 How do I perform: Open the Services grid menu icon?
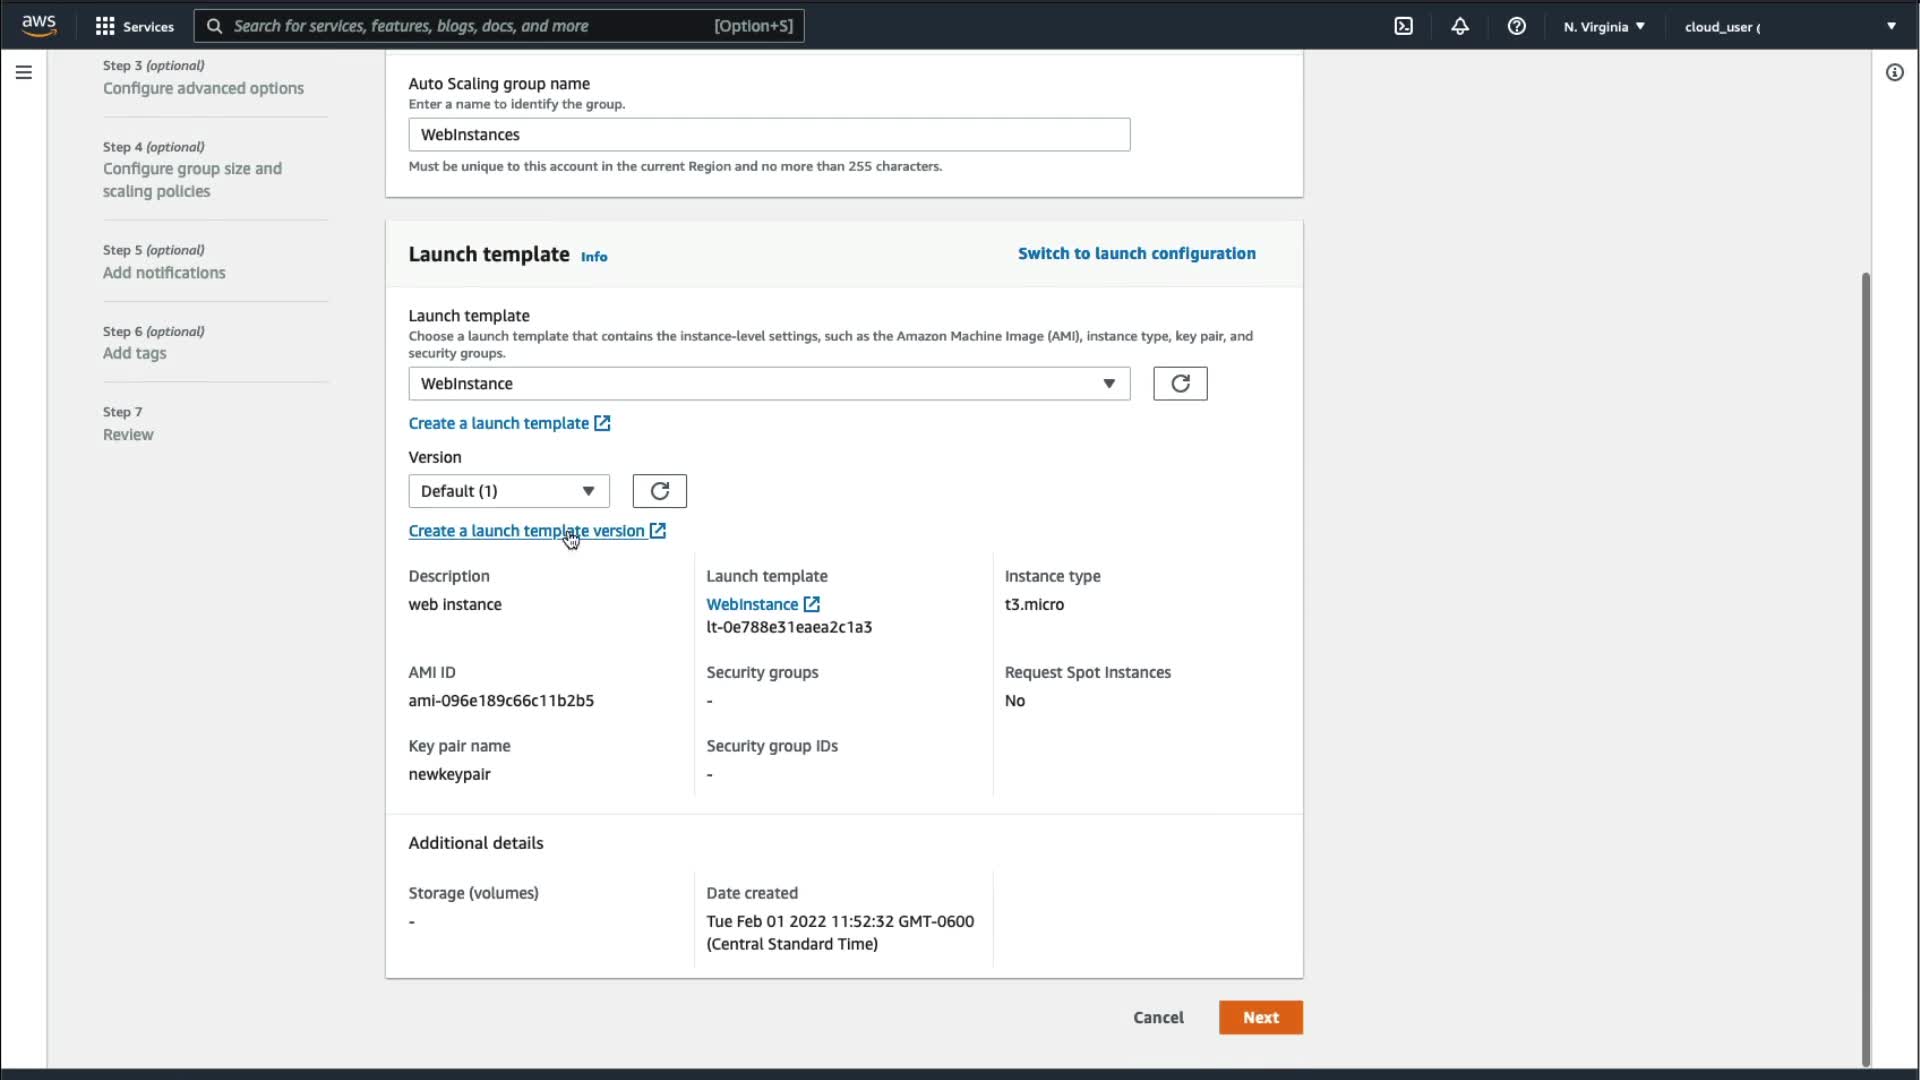click(105, 26)
